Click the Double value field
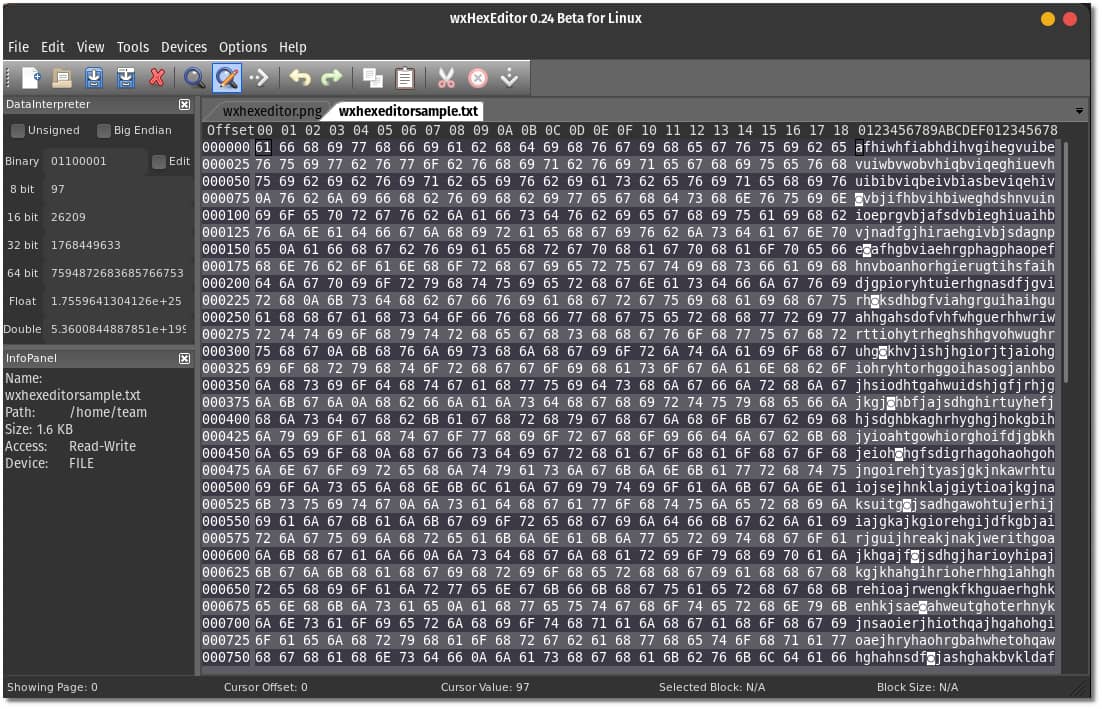Viewport: 1102px width, 709px height. click(119, 329)
